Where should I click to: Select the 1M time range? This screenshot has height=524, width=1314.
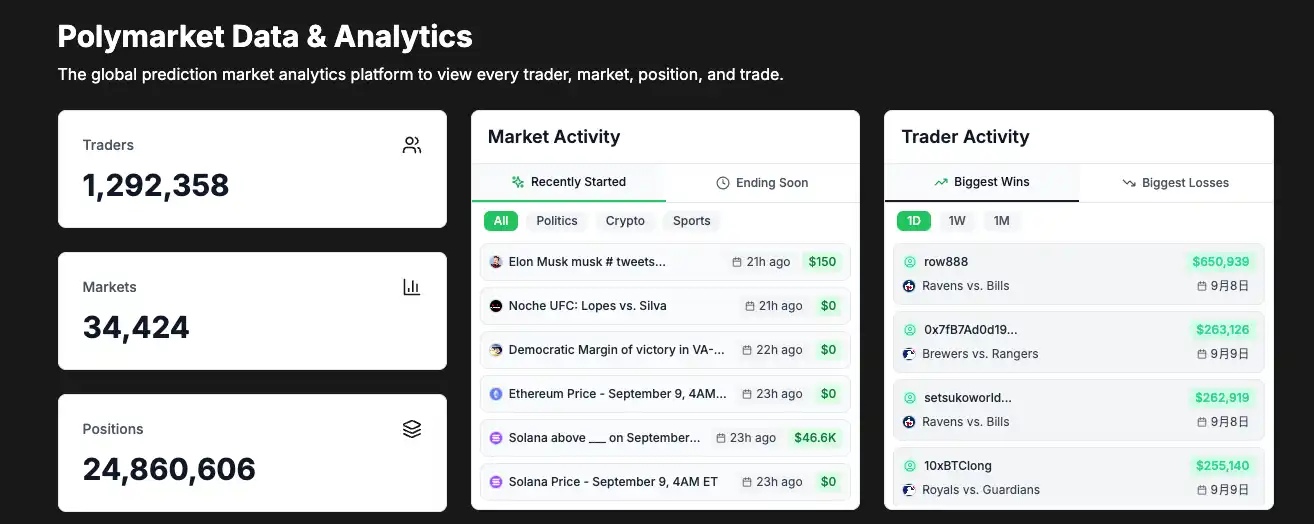click(1001, 221)
